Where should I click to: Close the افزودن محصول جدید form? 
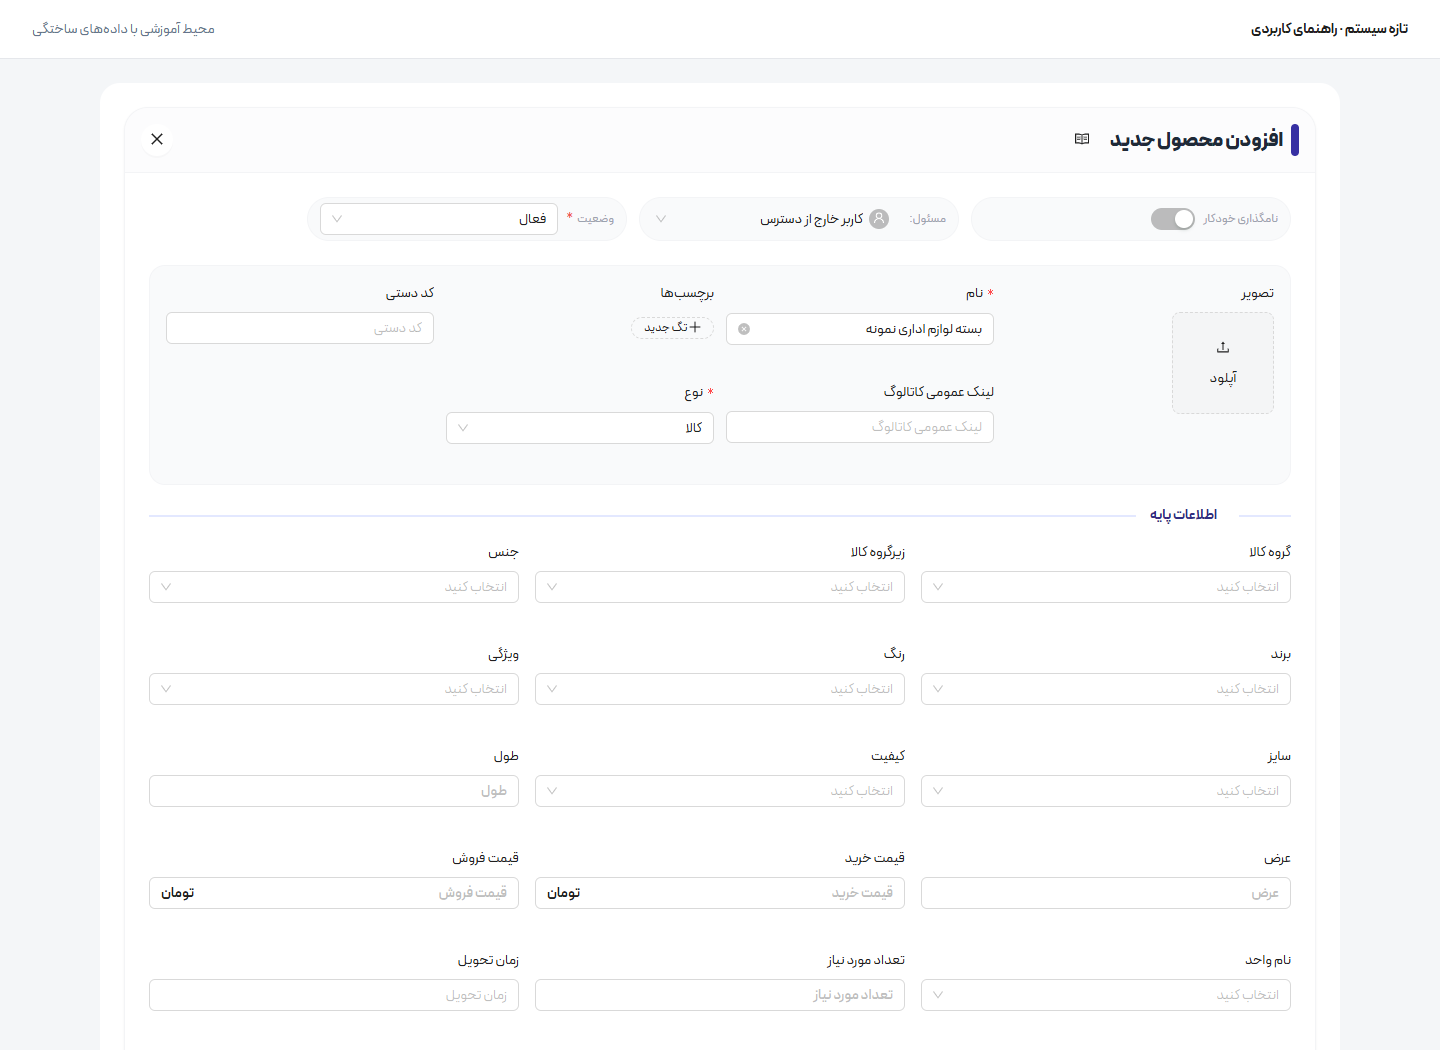(x=157, y=139)
